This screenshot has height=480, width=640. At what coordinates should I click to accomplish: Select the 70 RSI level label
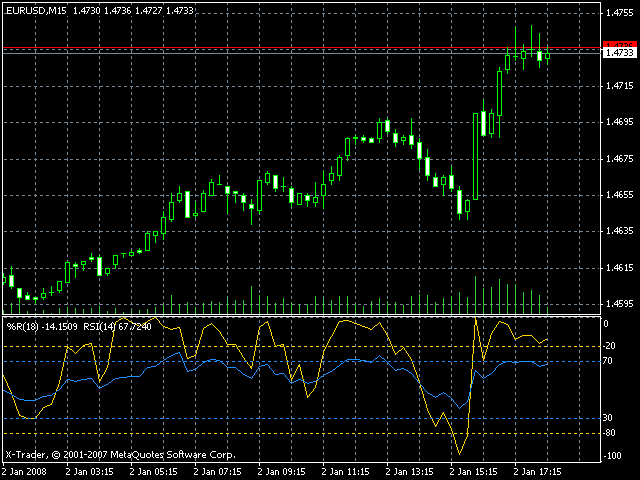click(x=608, y=361)
